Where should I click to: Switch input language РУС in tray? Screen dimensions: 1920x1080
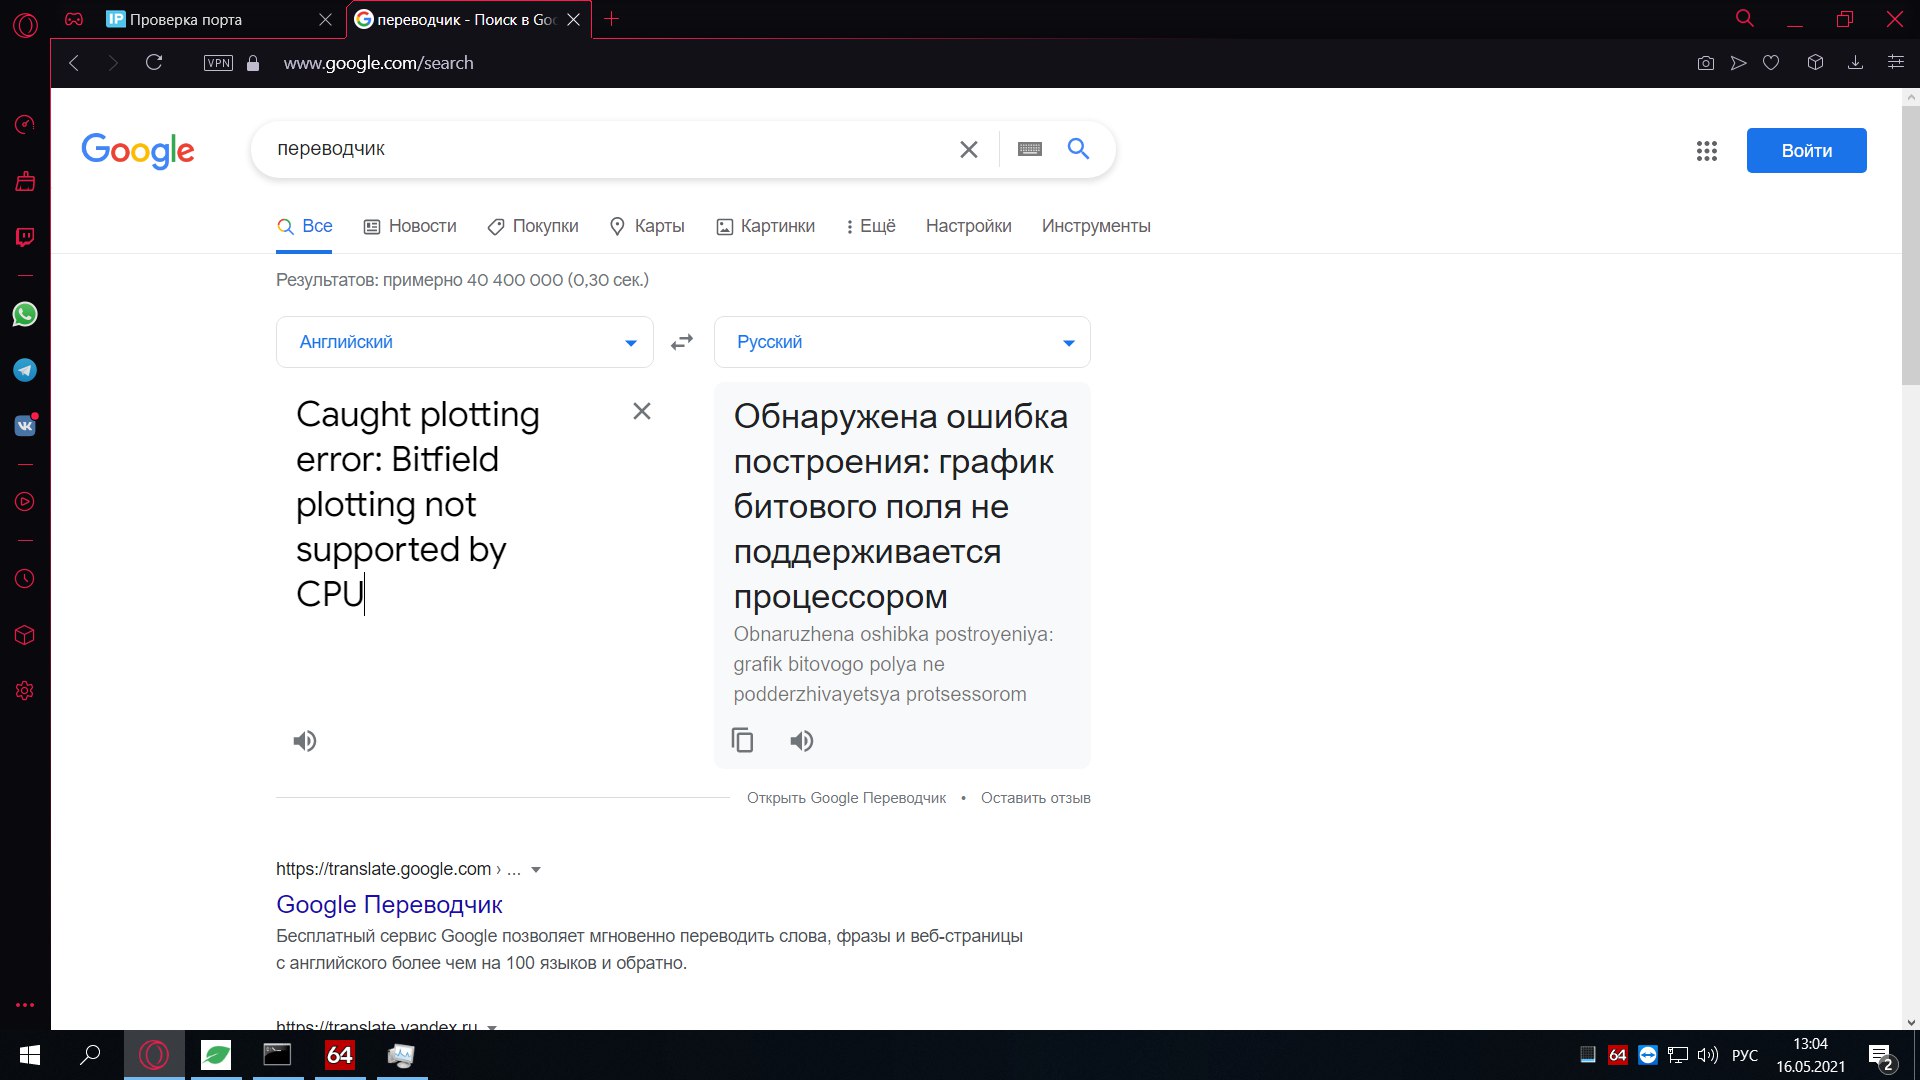point(1744,1055)
